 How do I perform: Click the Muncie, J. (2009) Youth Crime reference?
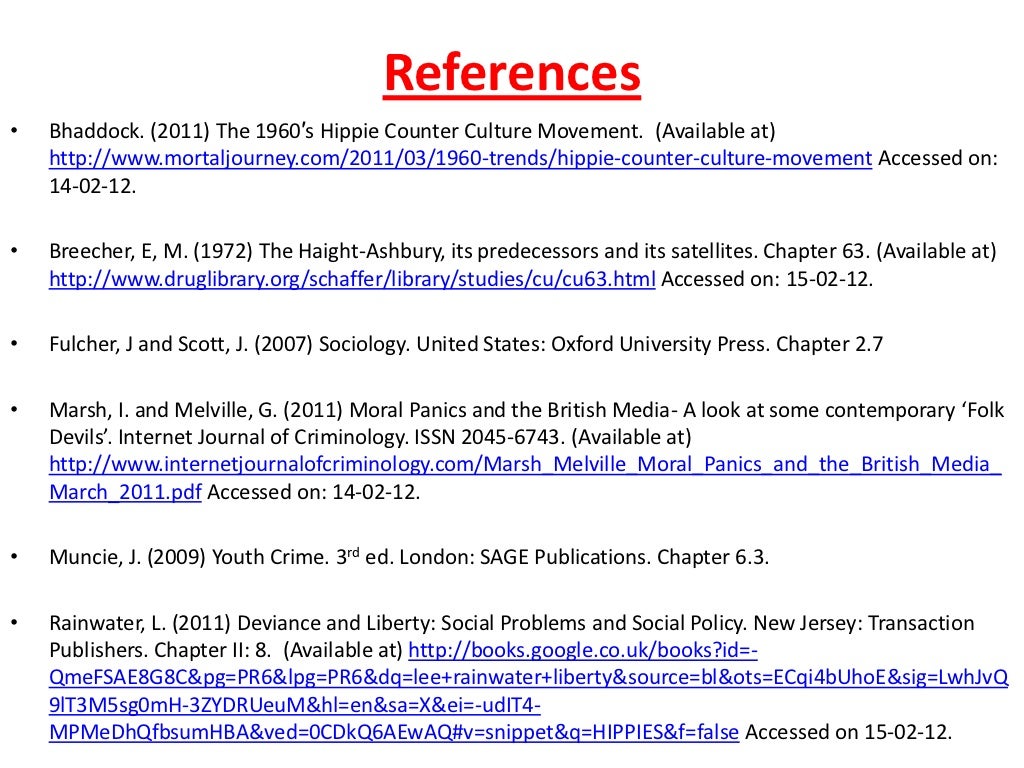coord(409,557)
